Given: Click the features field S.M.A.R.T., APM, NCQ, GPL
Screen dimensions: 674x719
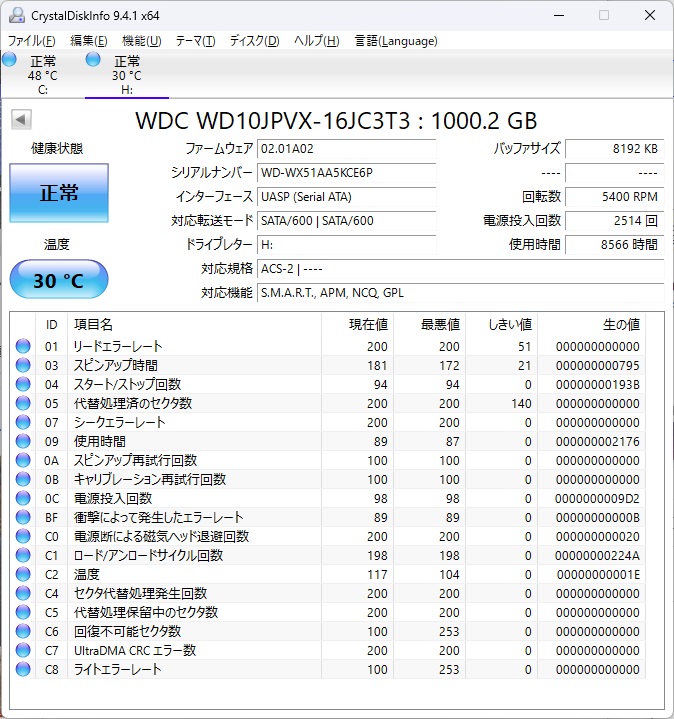Looking at the screenshot, I should [x=460, y=293].
